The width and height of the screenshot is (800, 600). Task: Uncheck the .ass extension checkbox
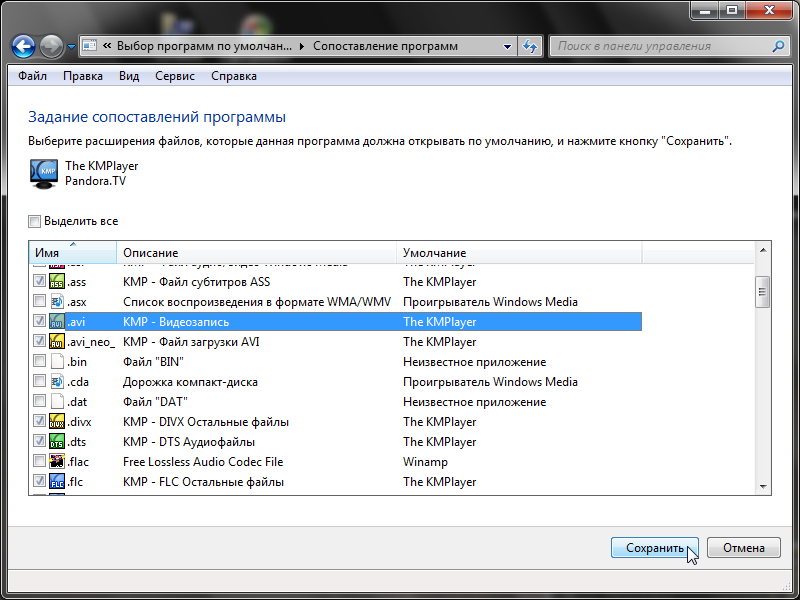coord(39,281)
